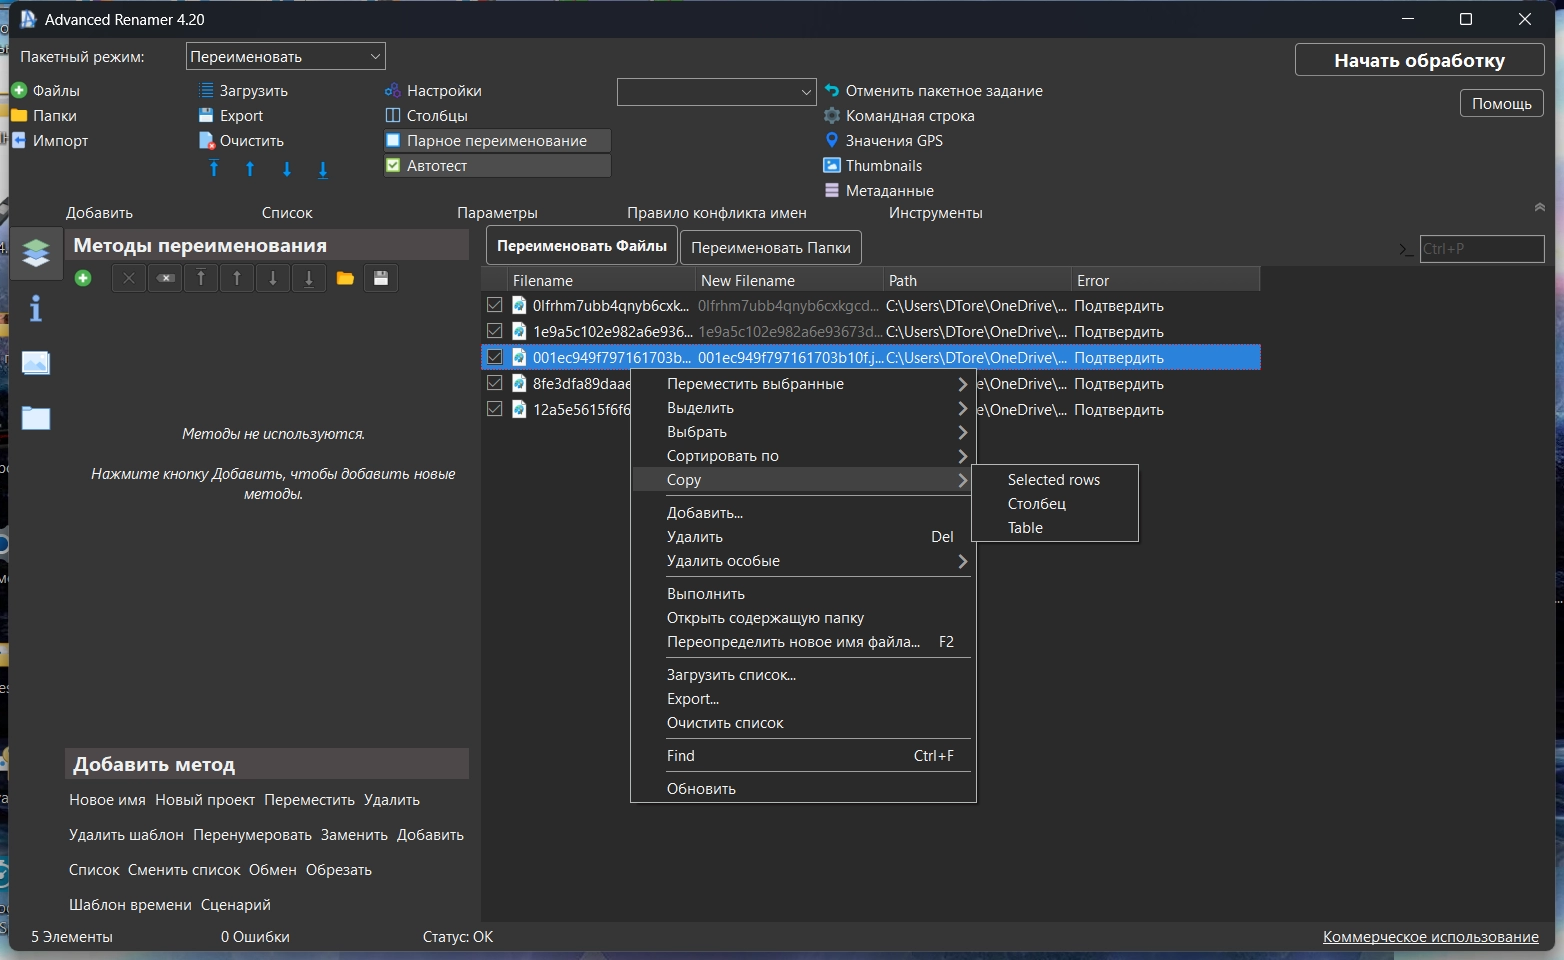Click the green add method plus icon
The image size is (1564, 960).
tap(83, 278)
